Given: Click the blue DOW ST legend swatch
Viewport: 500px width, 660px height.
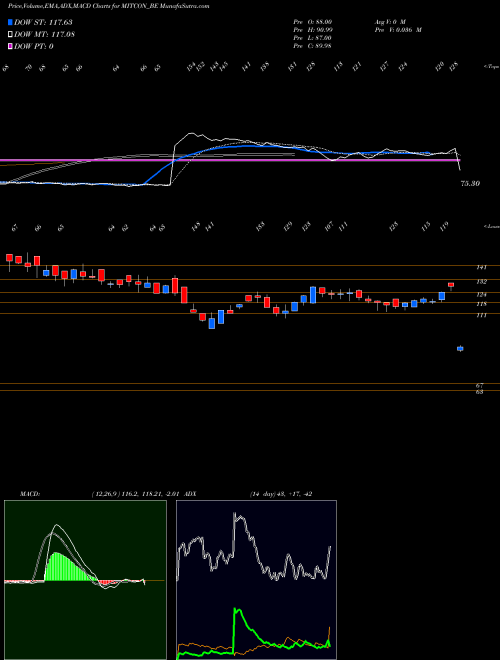Looking at the screenshot, I should click(11, 22).
